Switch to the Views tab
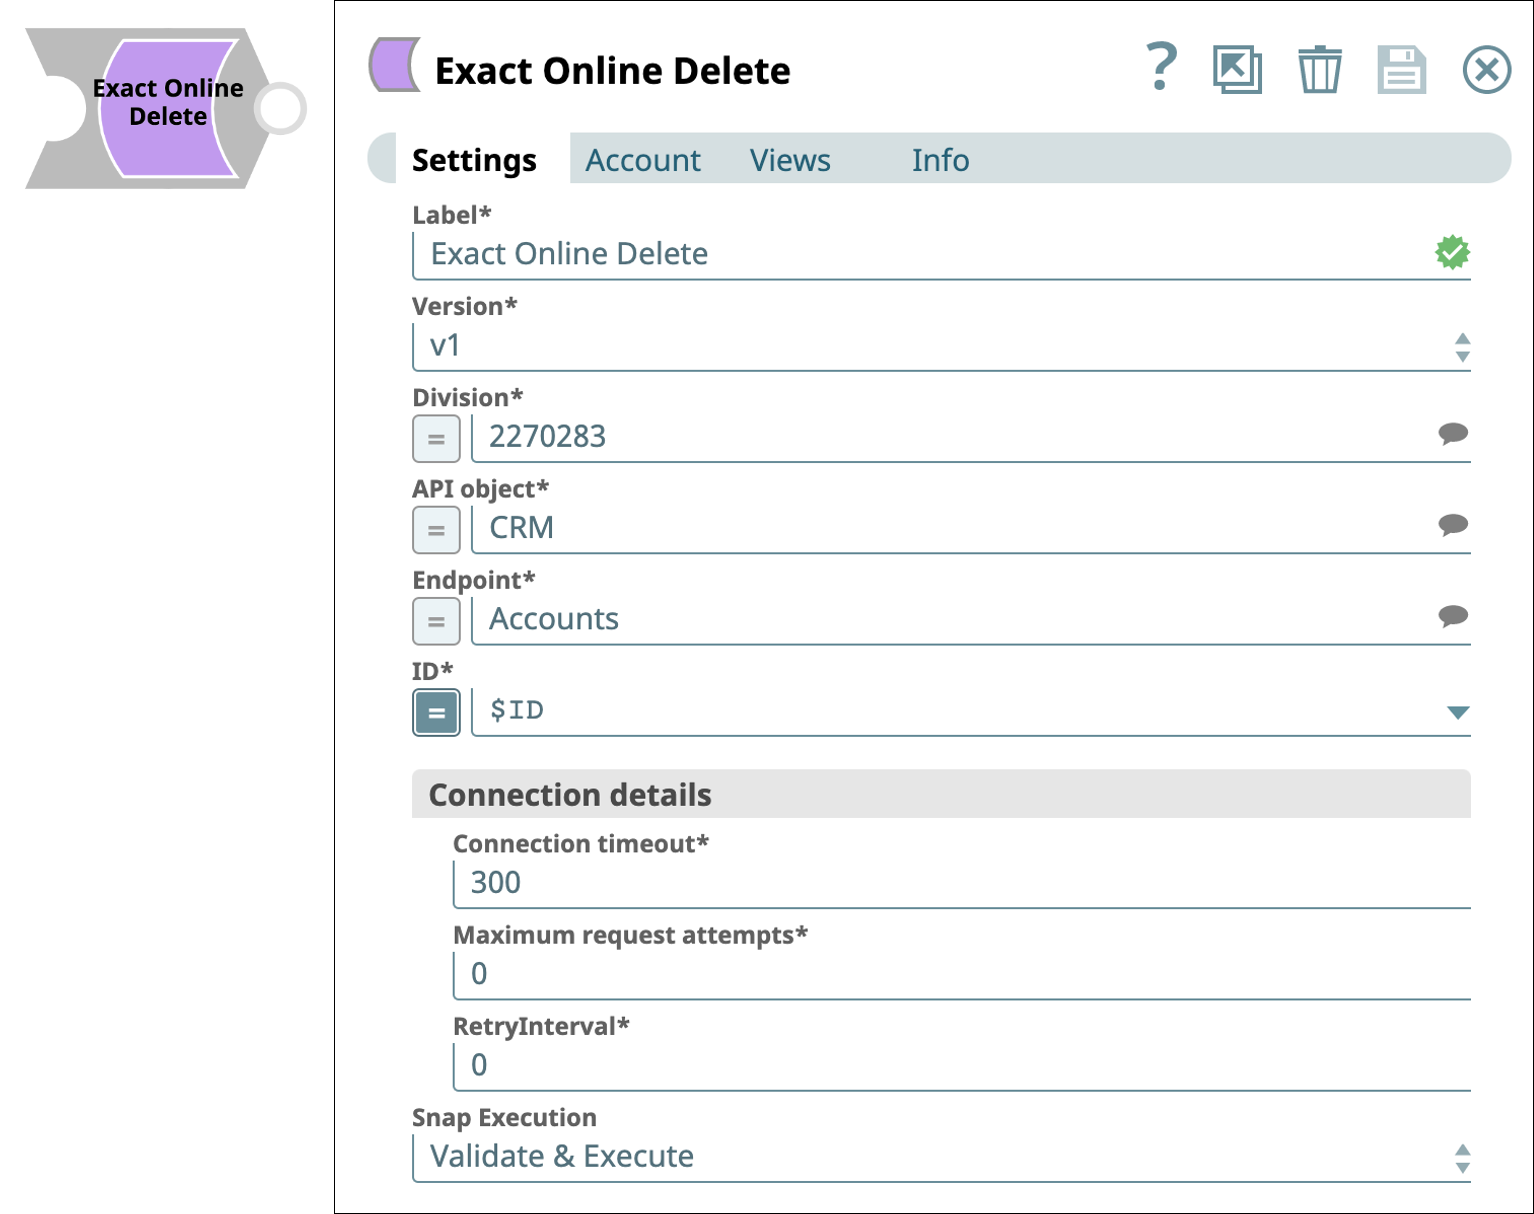This screenshot has width=1534, height=1214. (x=790, y=160)
